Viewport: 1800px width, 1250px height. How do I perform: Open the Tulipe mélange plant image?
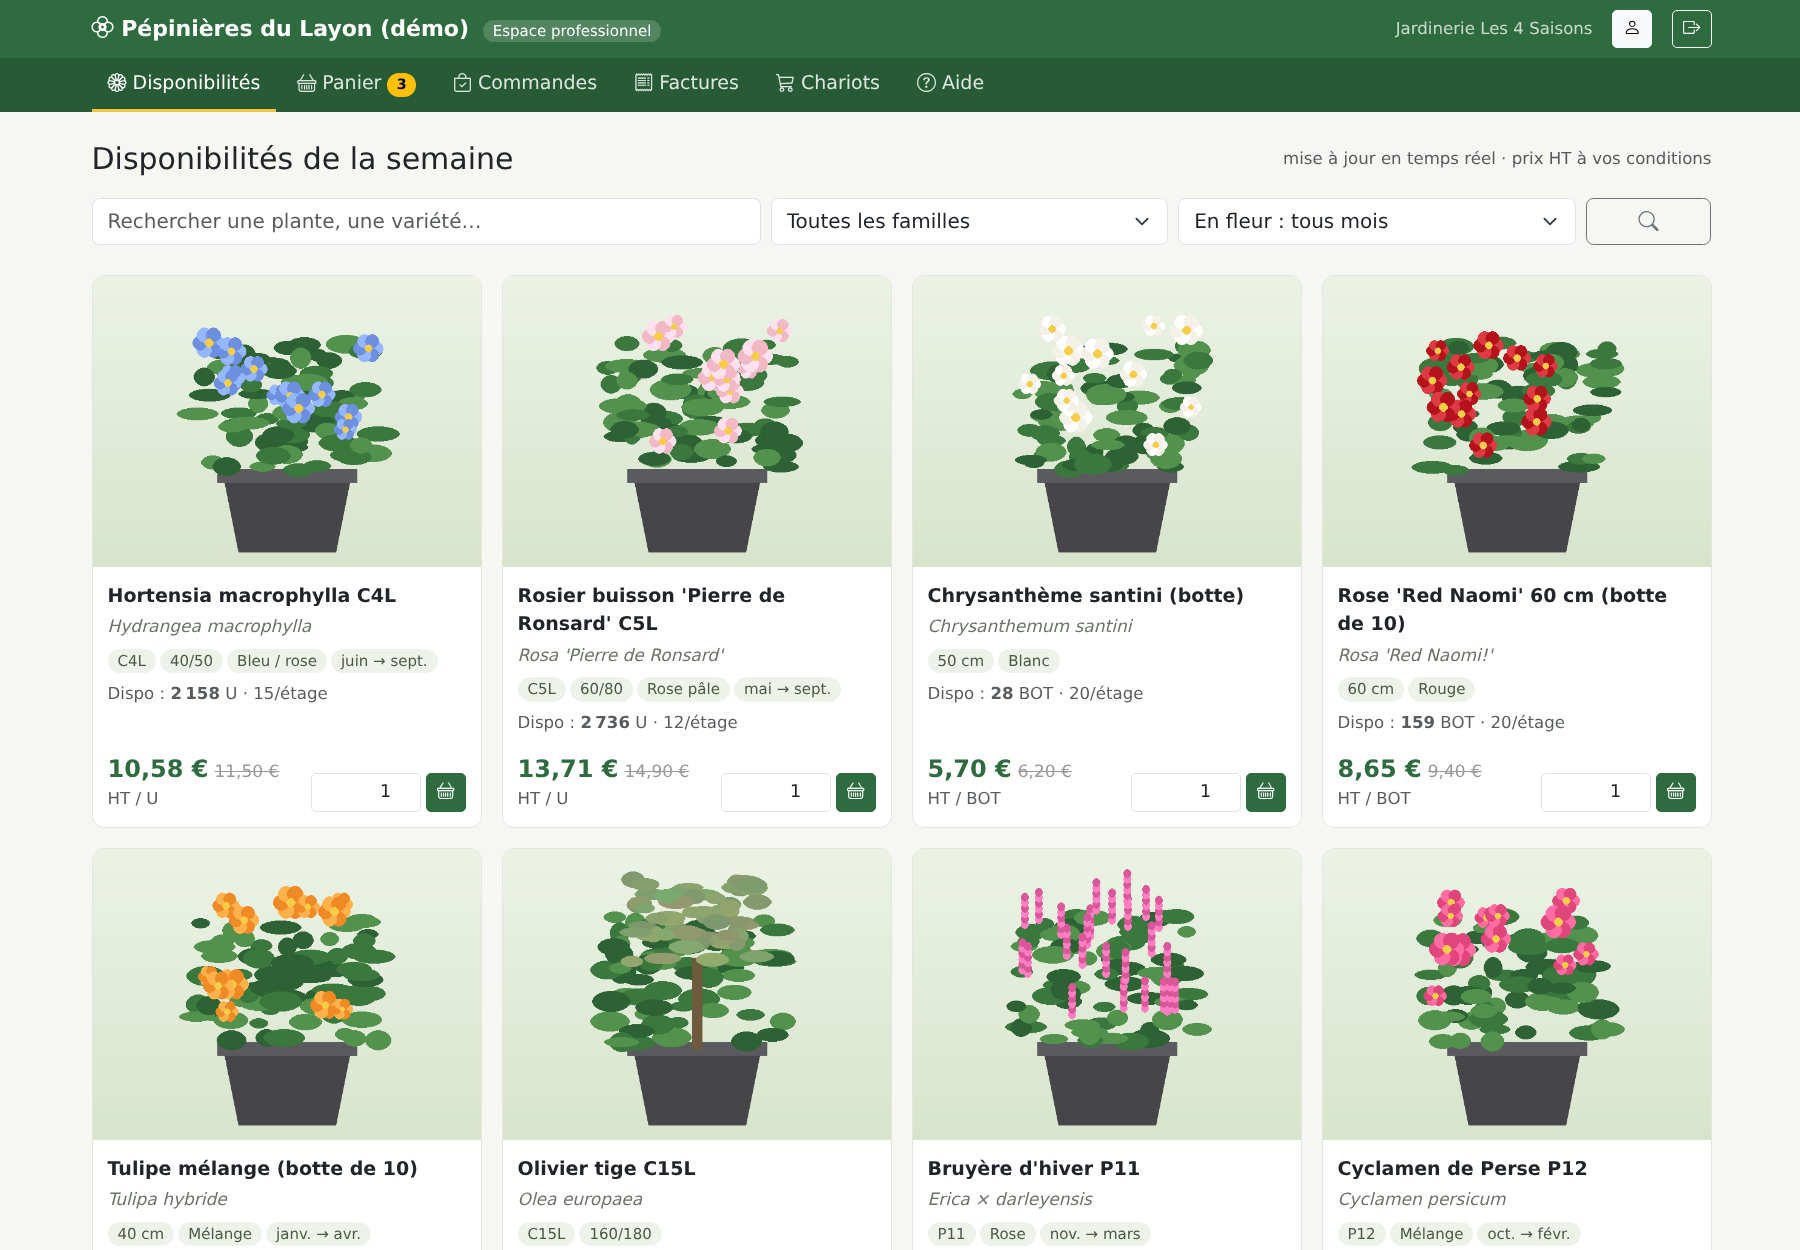coord(287,995)
